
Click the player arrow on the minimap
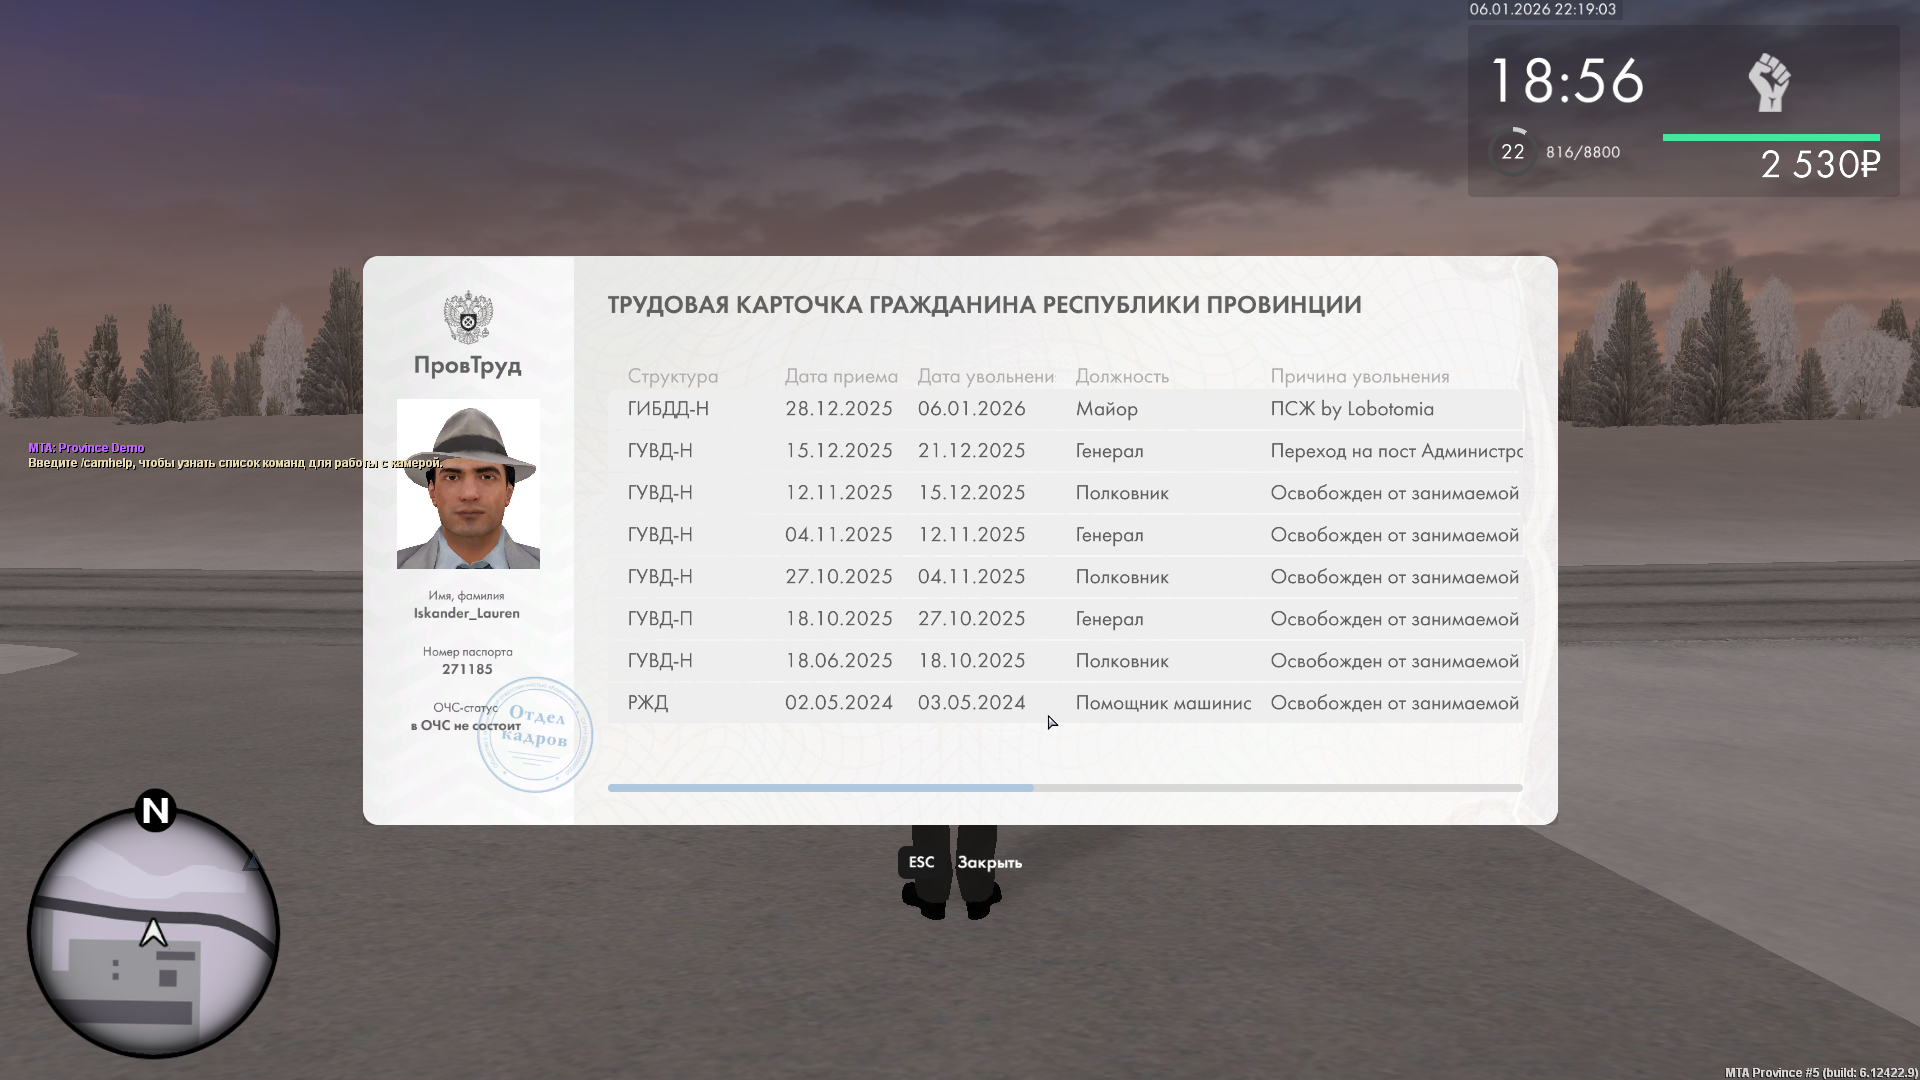coord(153,933)
